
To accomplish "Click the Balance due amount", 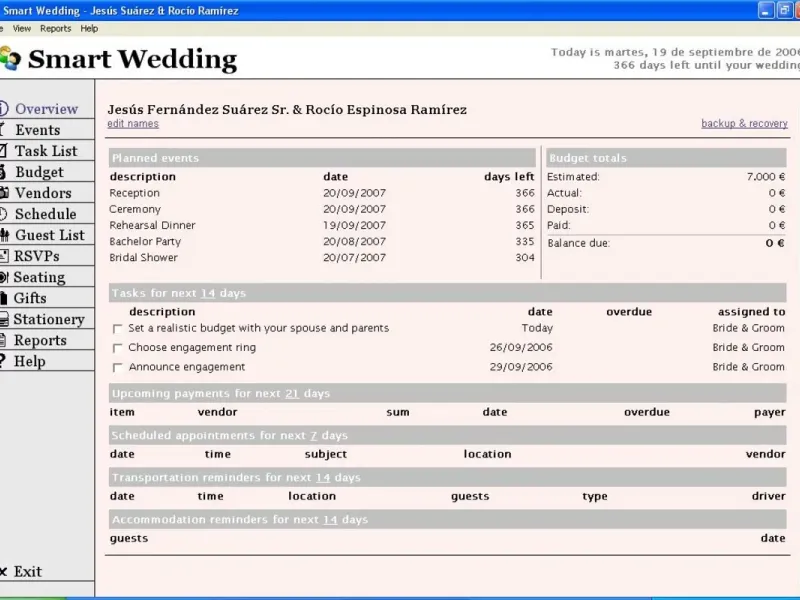I will (775, 243).
